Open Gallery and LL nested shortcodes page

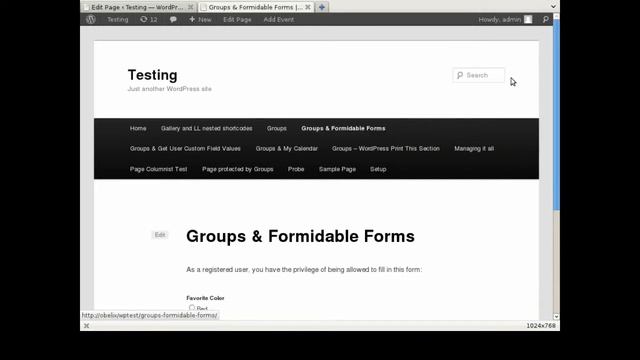click(x=207, y=128)
